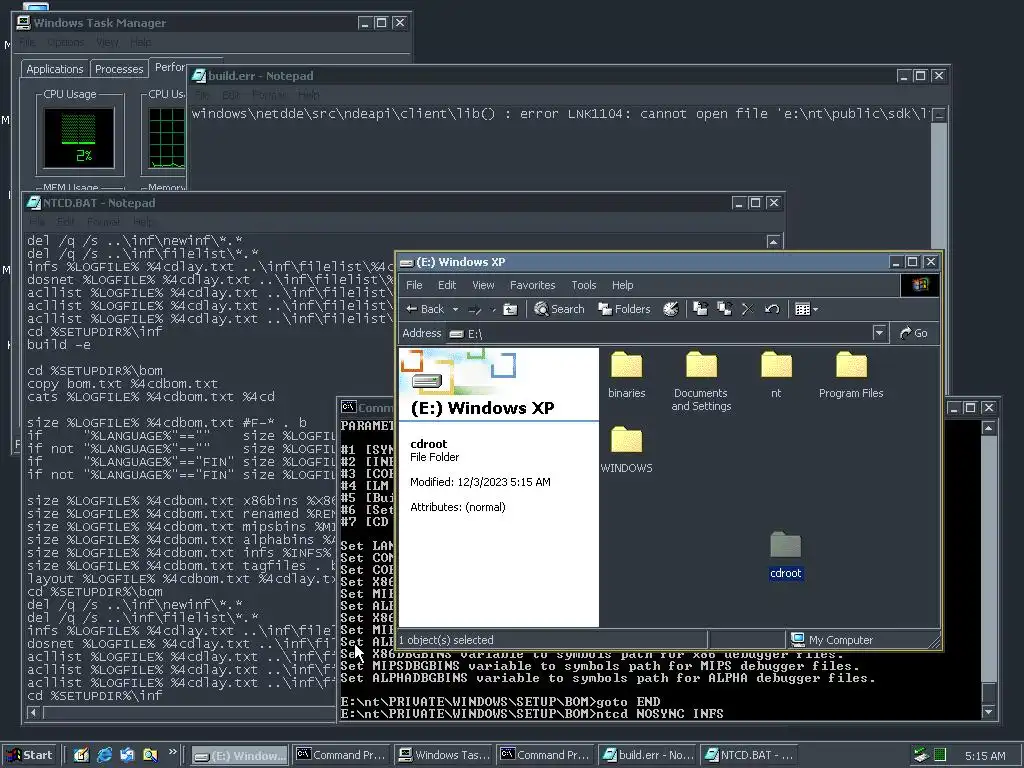Go up one folder level in Explorer
Screen dimensions: 1024x768
(x=510, y=310)
